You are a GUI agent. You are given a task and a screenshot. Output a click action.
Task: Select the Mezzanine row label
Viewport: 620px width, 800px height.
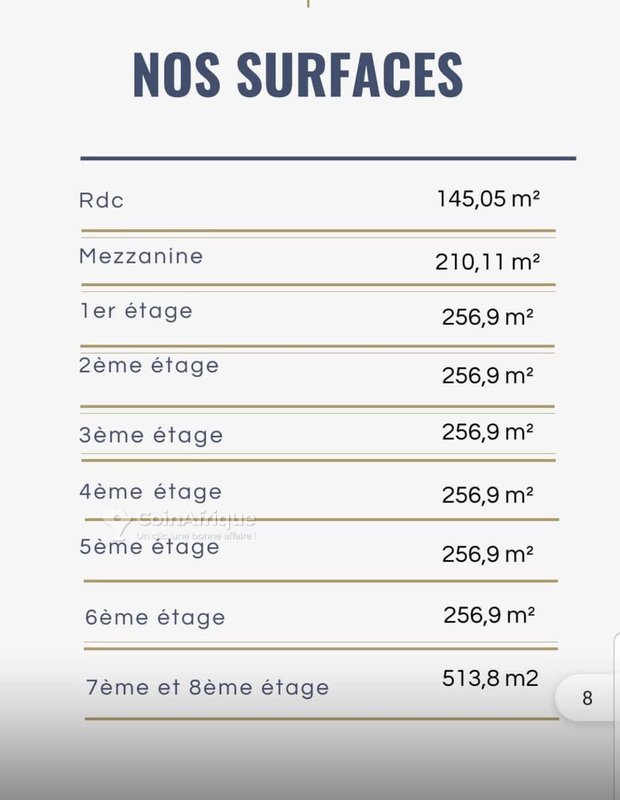coord(141,256)
